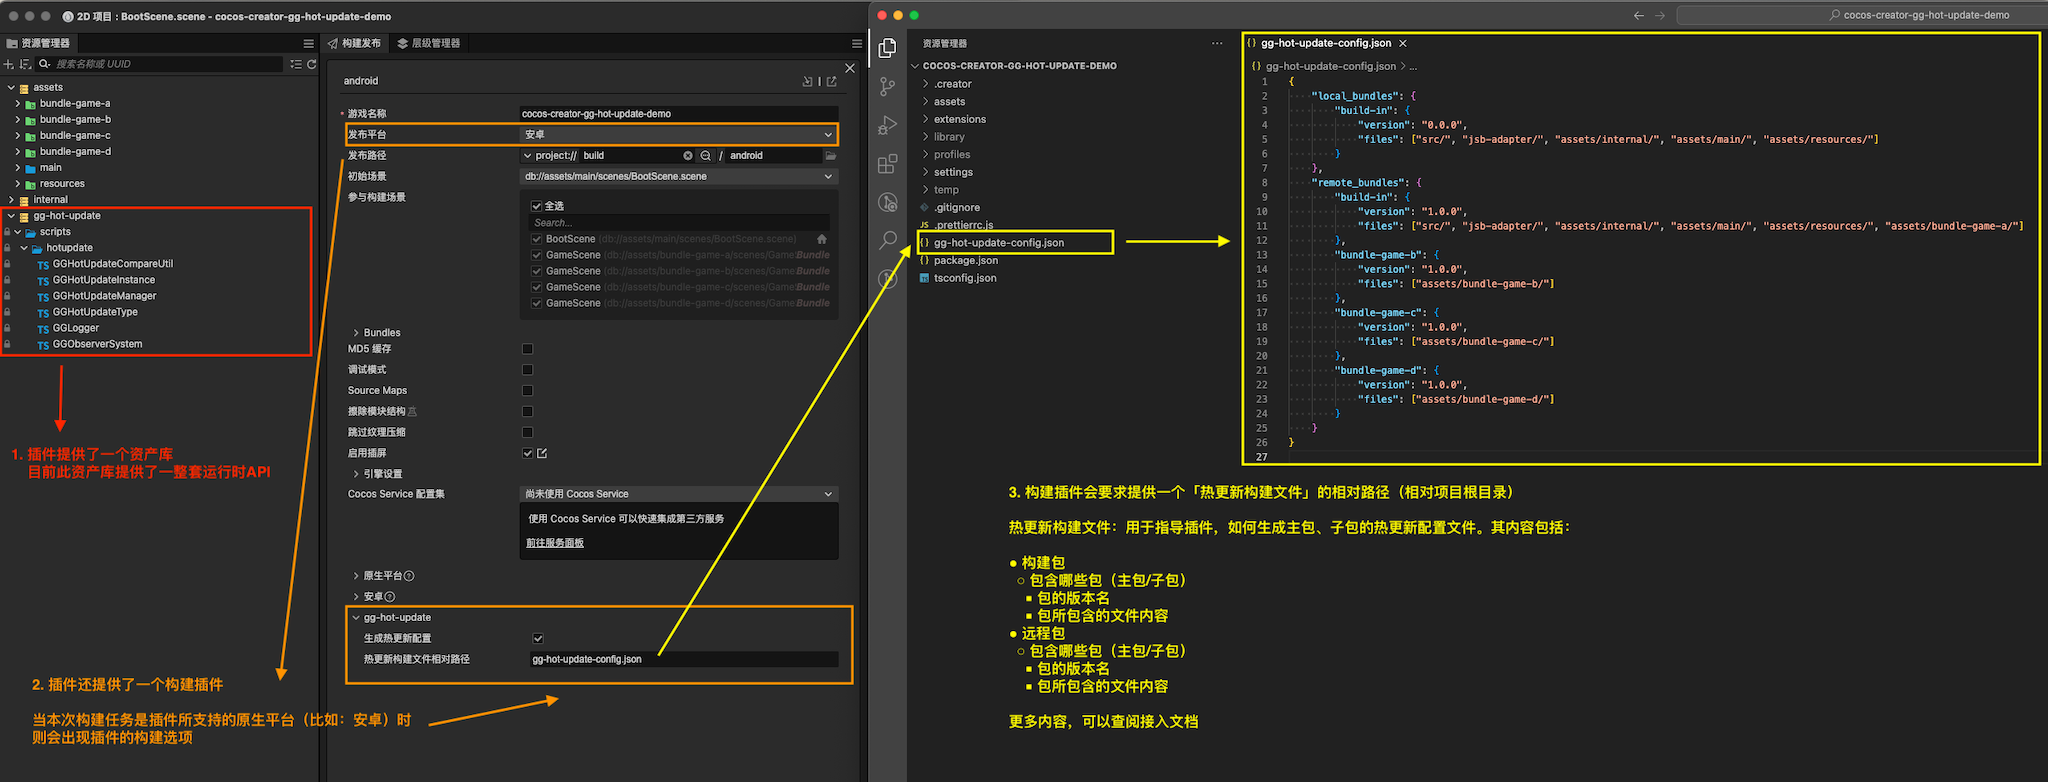Click the Search icon in activity bar

tap(887, 240)
